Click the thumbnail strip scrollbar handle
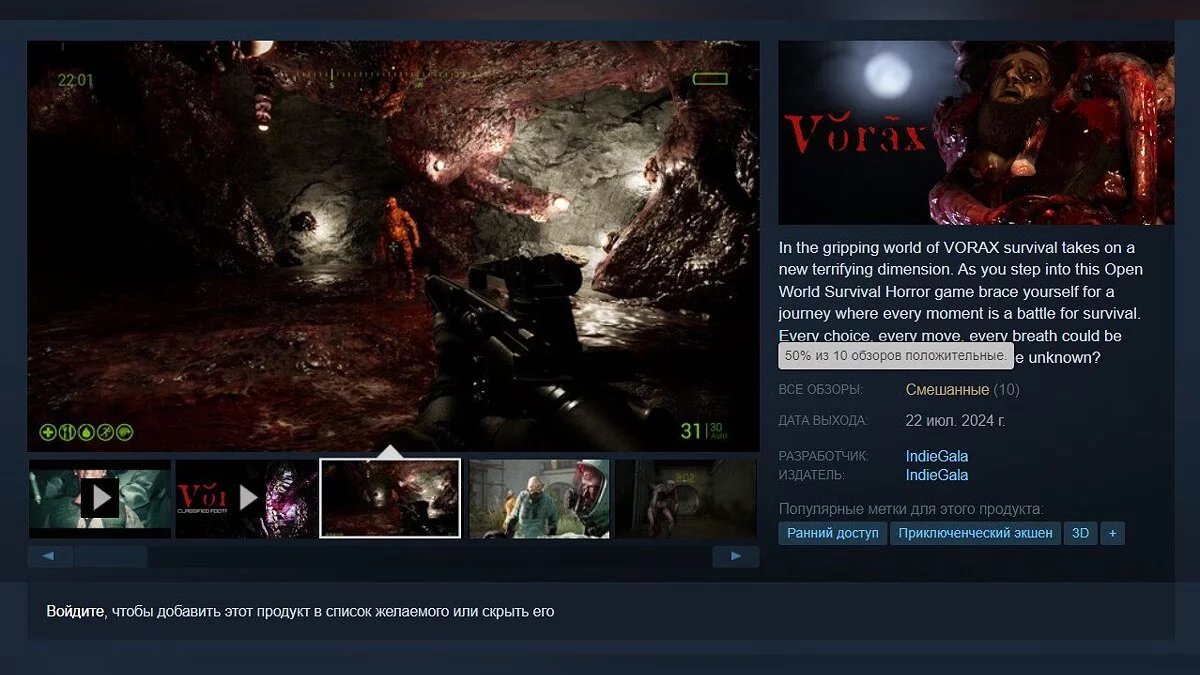This screenshot has width=1200, height=675. pos(111,556)
